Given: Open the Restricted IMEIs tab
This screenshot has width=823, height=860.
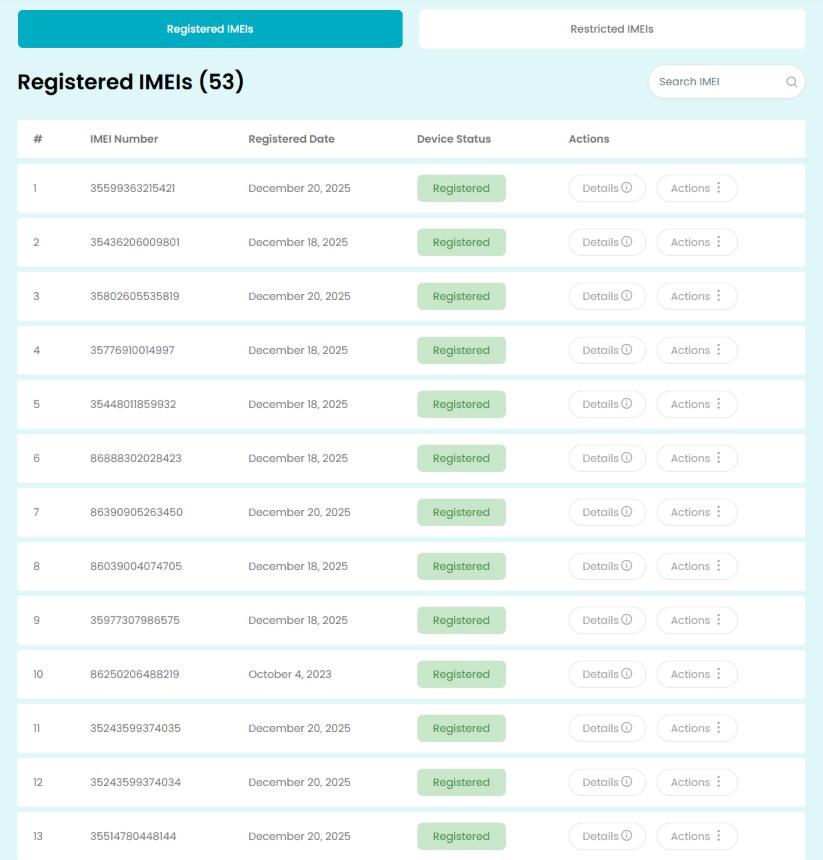Looking at the screenshot, I should tap(612, 29).
